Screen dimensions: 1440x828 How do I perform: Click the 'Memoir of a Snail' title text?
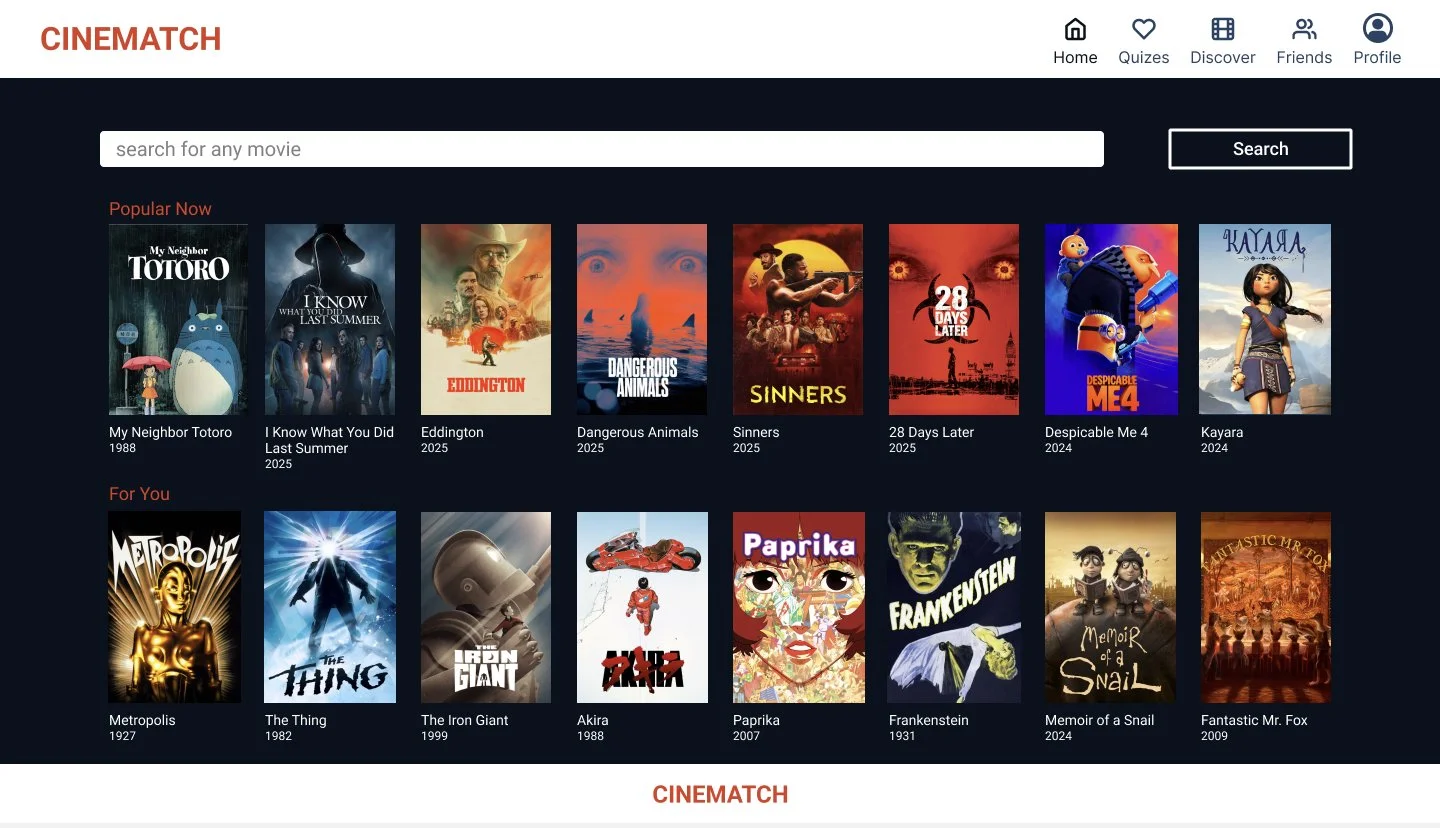[x=1099, y=720]
